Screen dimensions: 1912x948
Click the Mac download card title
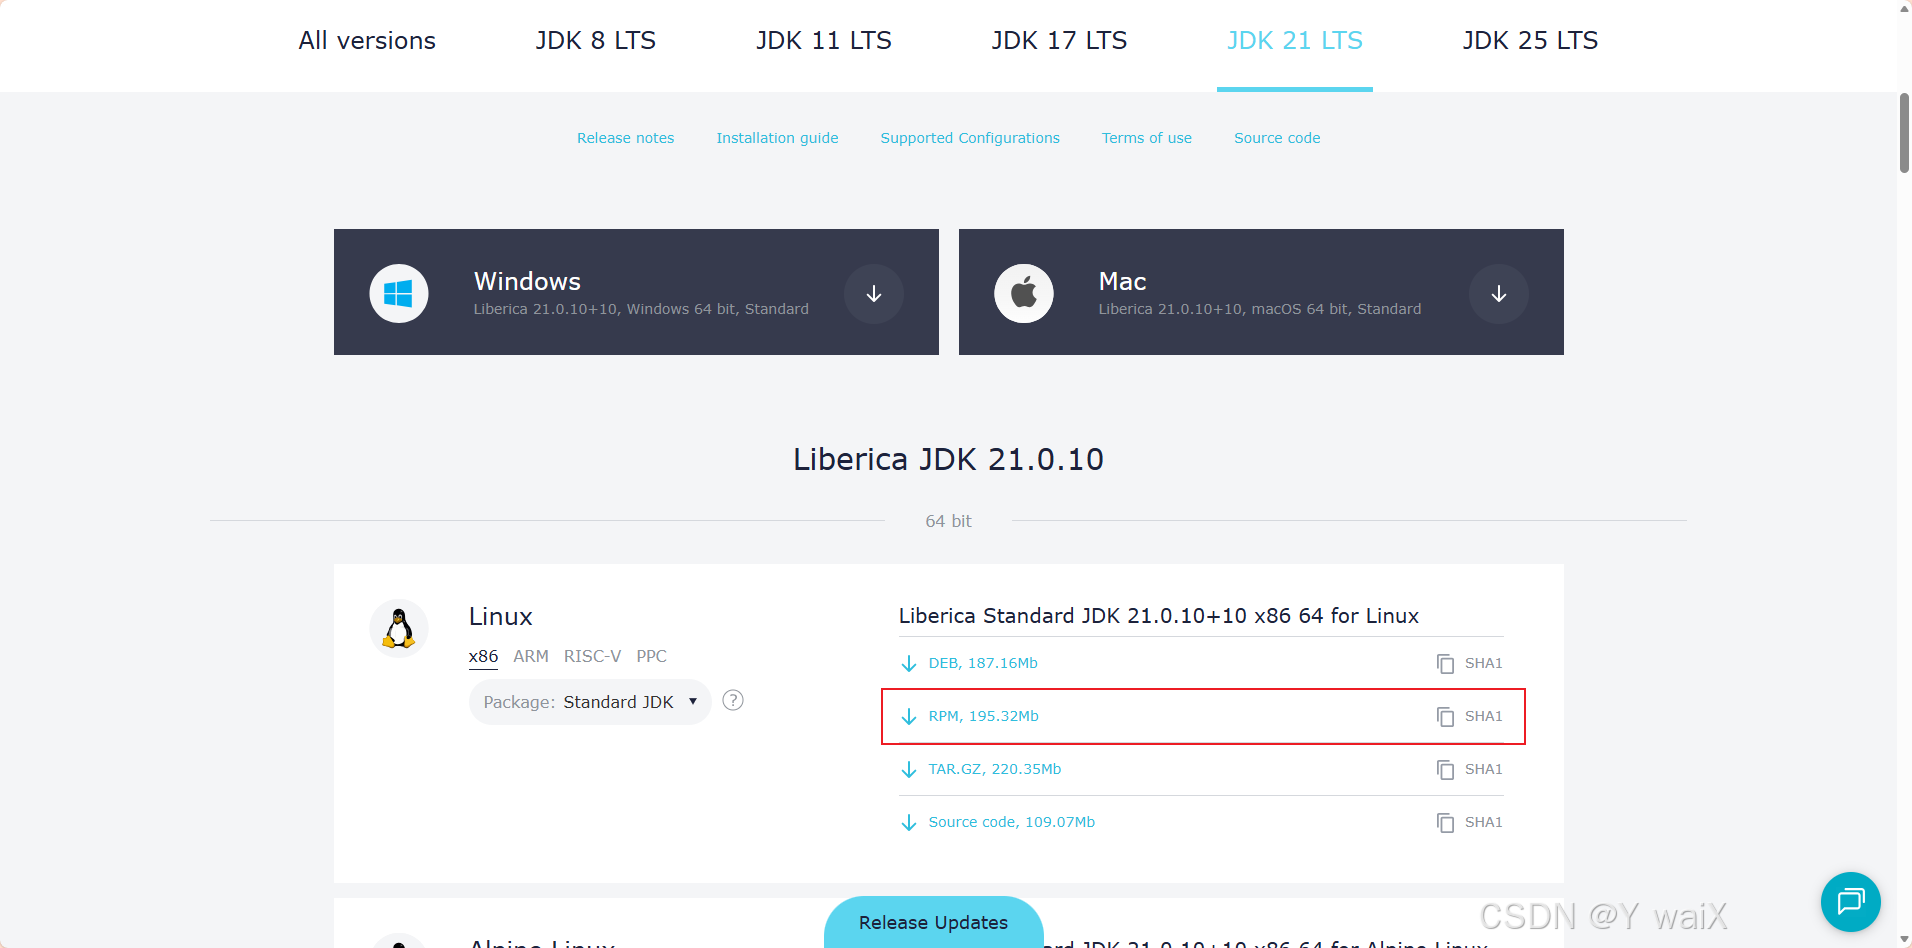click(1122, 281)
